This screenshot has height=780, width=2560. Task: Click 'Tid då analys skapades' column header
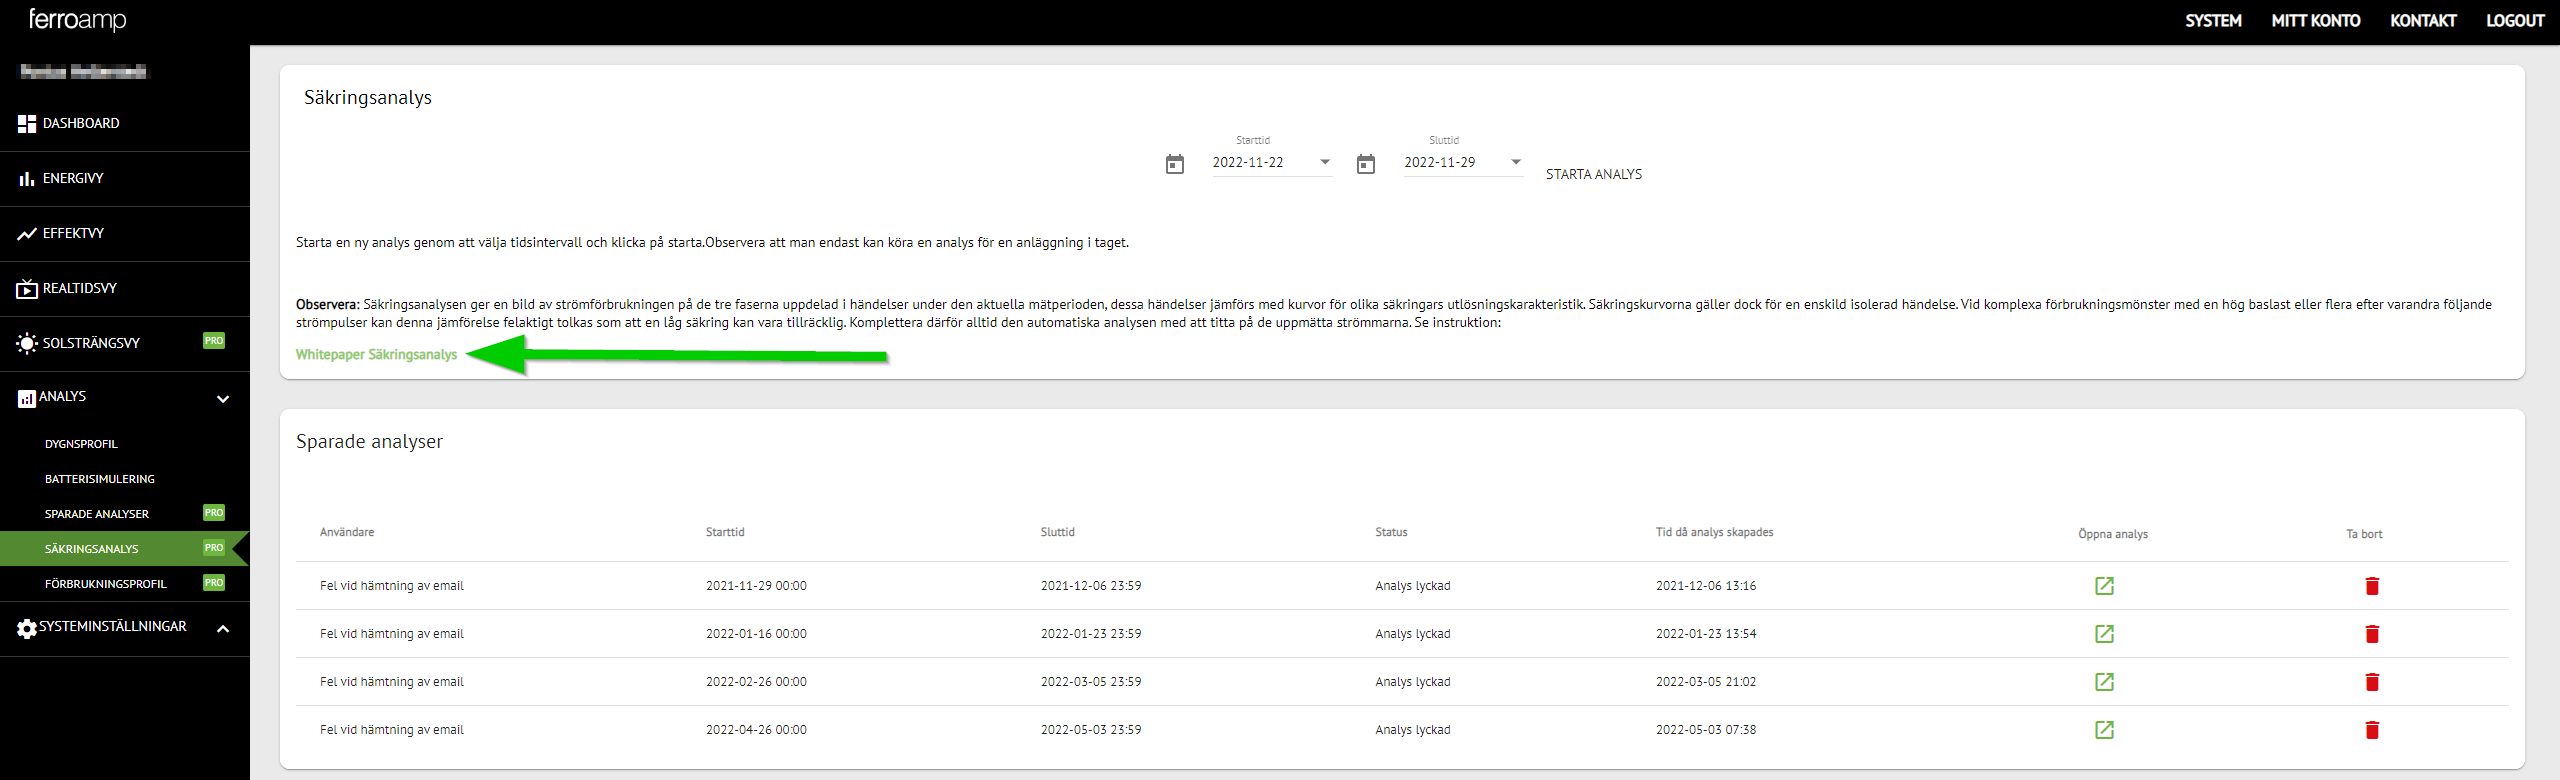point(1714,532)
